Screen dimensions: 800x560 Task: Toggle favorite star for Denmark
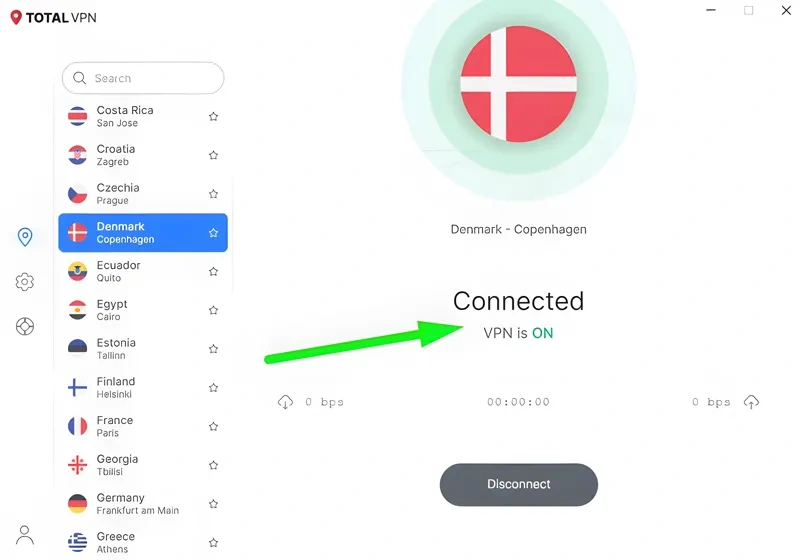[x=213, y=233]
